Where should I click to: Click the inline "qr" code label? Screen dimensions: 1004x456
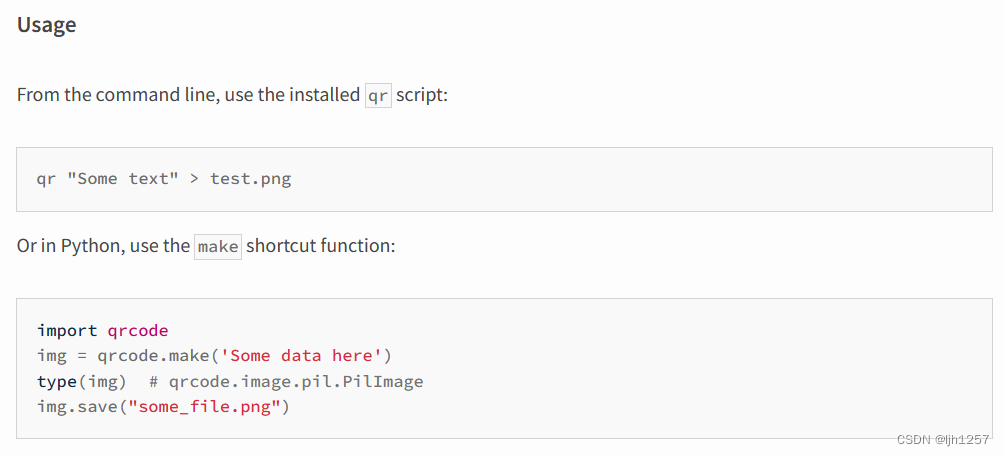click(x=378, y=96)
